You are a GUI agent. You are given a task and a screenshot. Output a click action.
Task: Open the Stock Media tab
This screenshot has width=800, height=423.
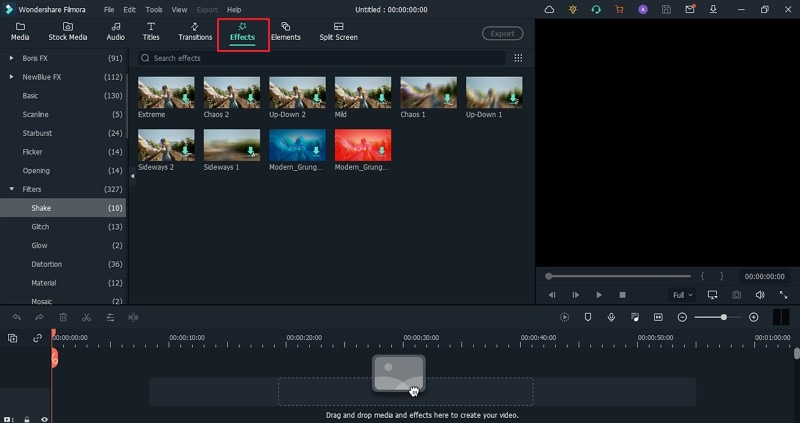click(68, 32)
